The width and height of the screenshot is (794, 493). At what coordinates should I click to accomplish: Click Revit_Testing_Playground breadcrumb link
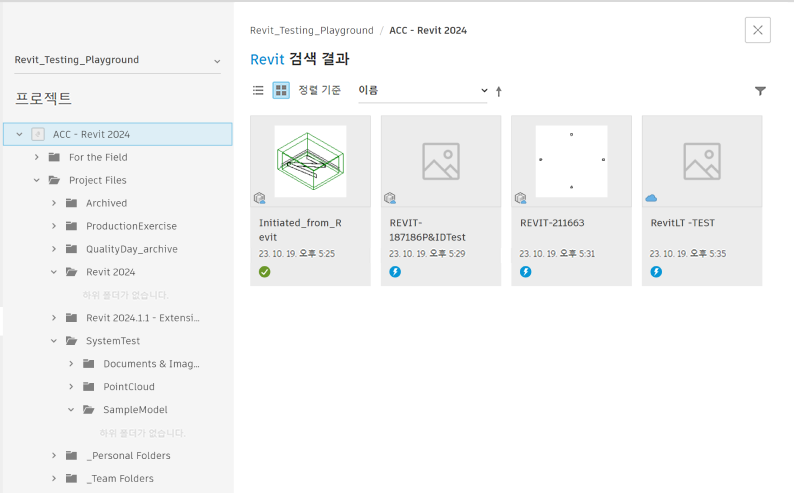click(x=311, y=30)
